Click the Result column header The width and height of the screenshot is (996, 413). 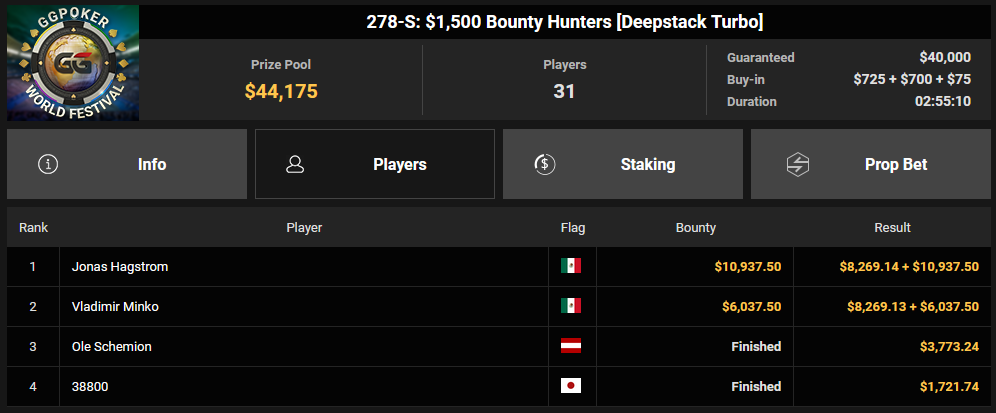(x=892, y=227)
